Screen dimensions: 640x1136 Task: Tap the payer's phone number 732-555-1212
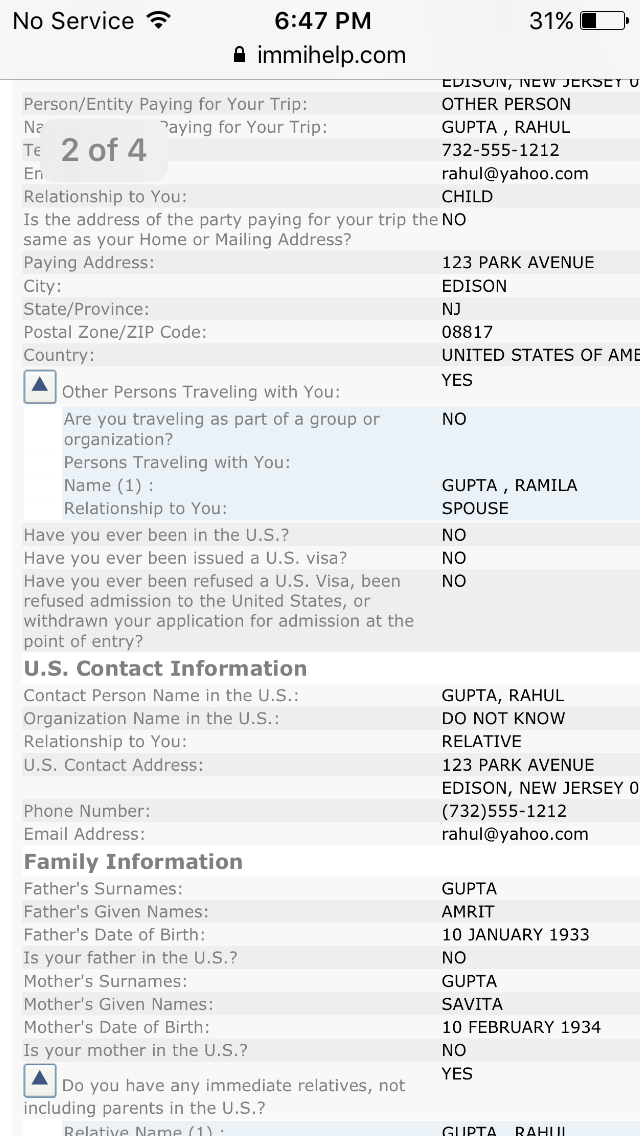500,150
